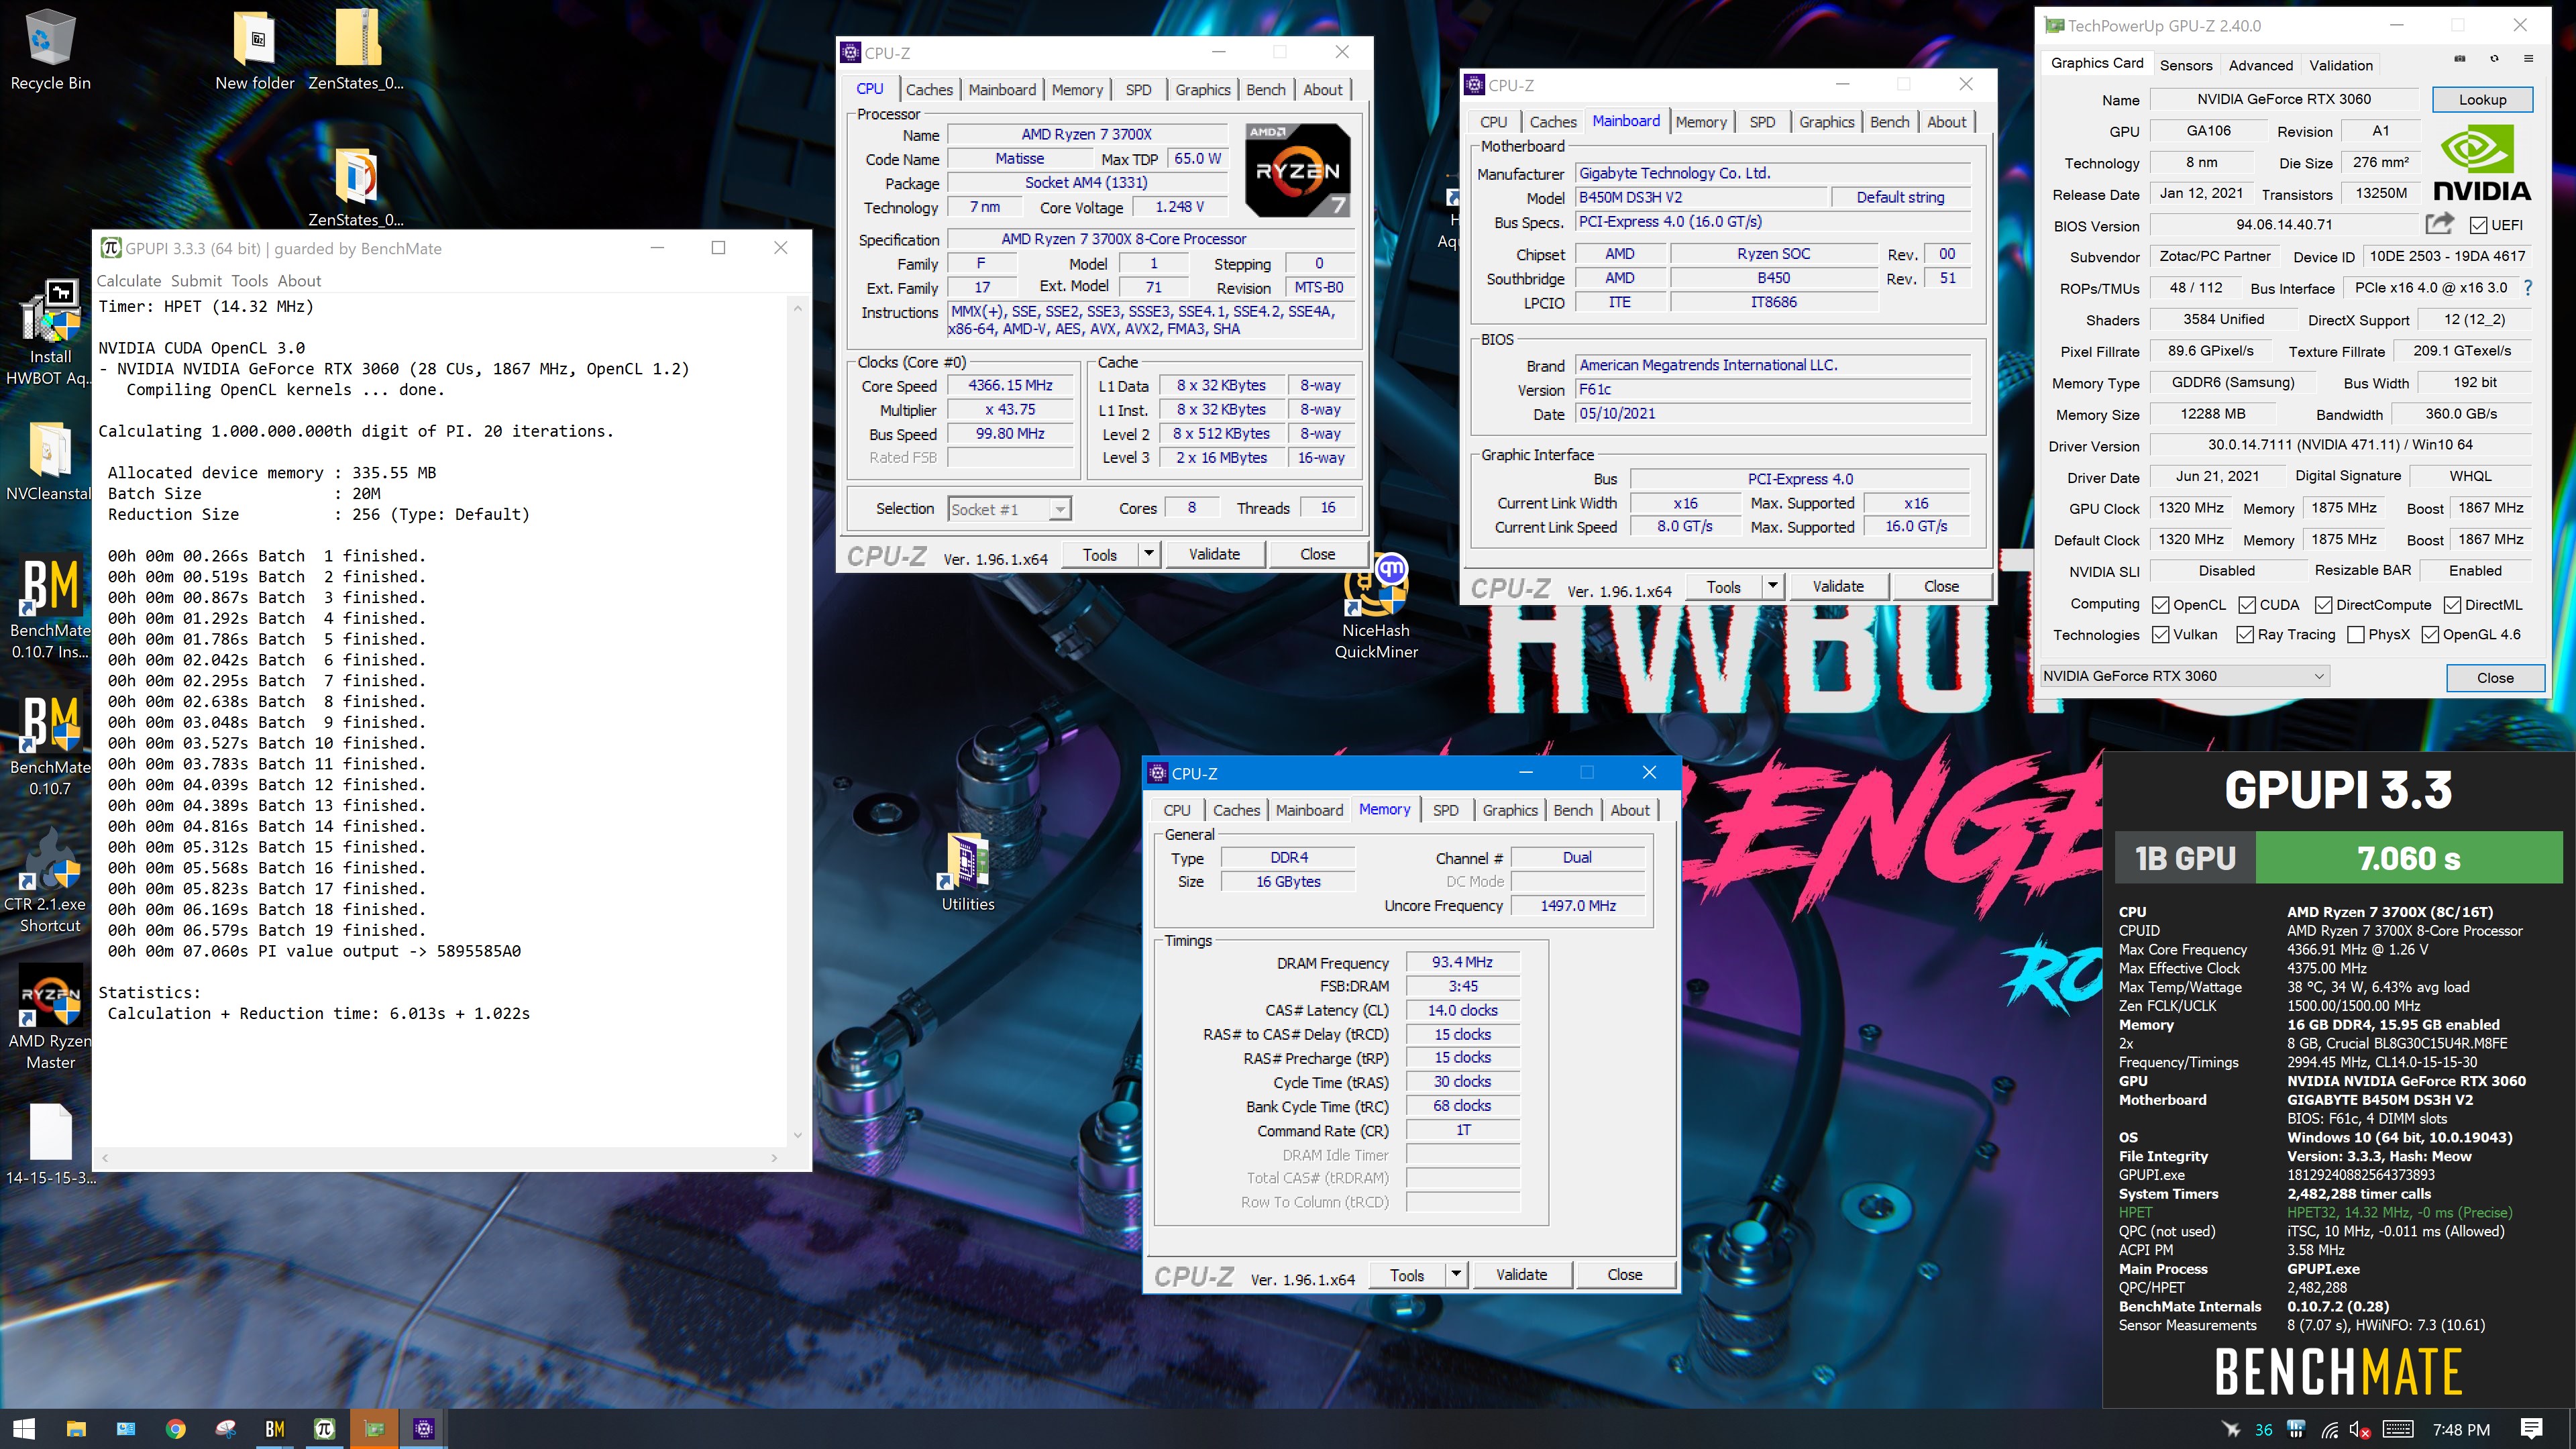Click the BenchMate taskbar icon
Image resolution: width=2576 pixels, height=1449 pixels.
coord(275,1429)
